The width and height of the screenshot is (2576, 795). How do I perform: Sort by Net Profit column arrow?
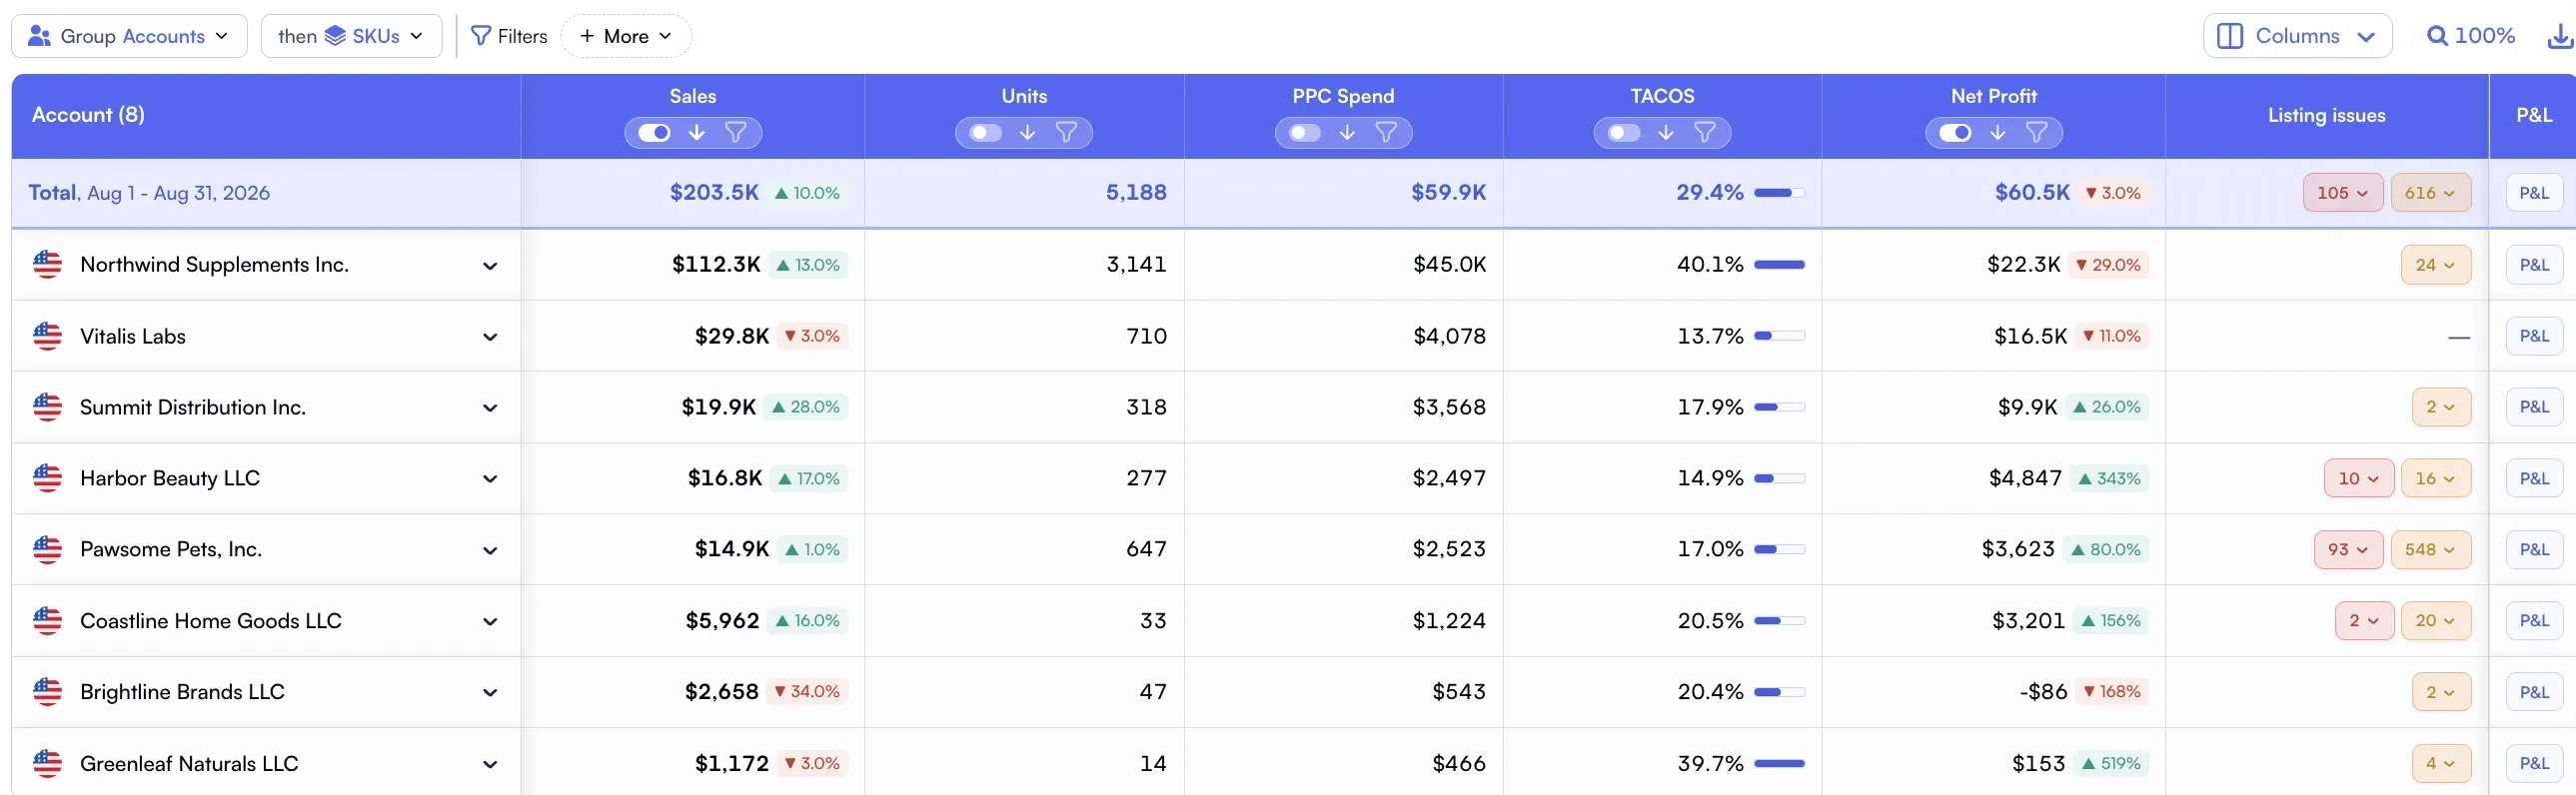click(x=1997, y=132)
